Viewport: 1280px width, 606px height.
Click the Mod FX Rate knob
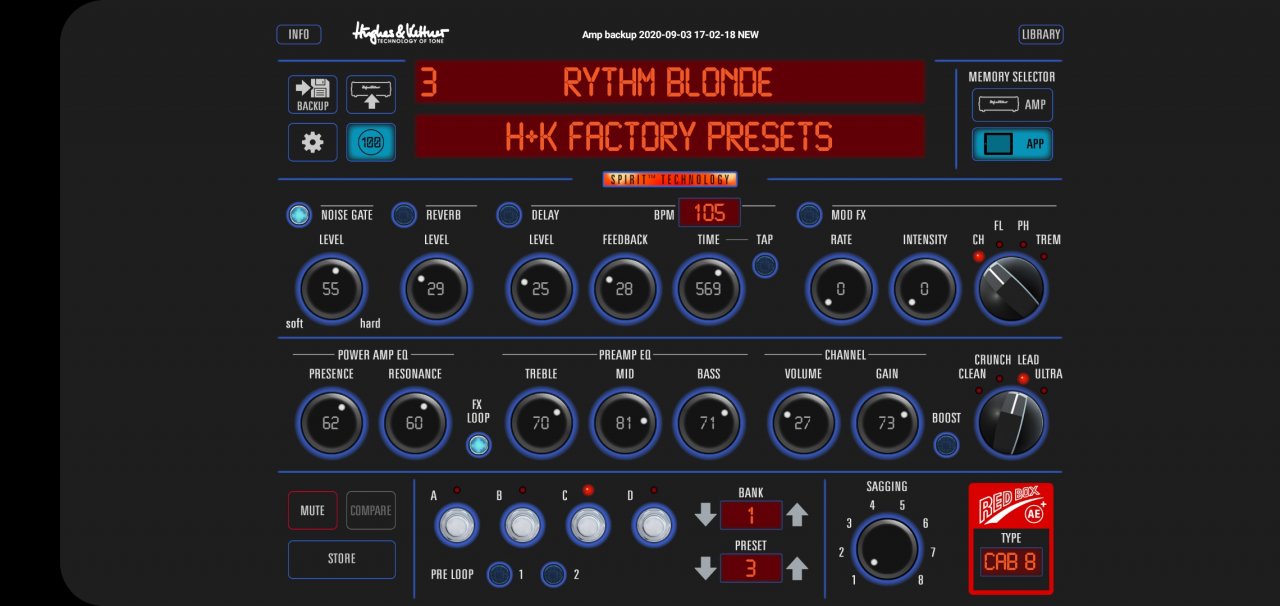[x=841, y=289]
